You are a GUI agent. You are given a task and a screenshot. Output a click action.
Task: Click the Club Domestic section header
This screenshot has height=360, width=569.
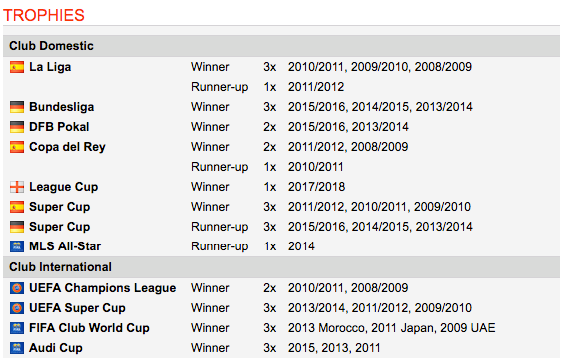281,46
